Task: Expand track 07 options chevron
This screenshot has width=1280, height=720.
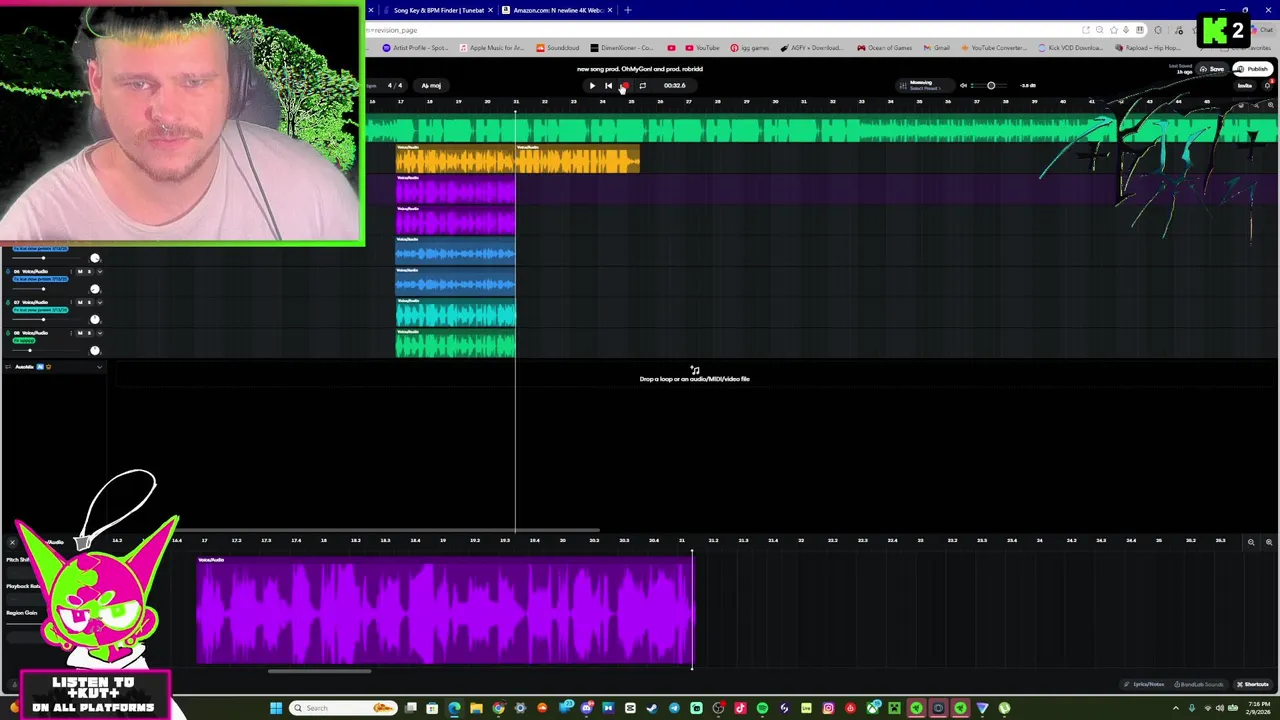Action: click(x=100, y=302)
